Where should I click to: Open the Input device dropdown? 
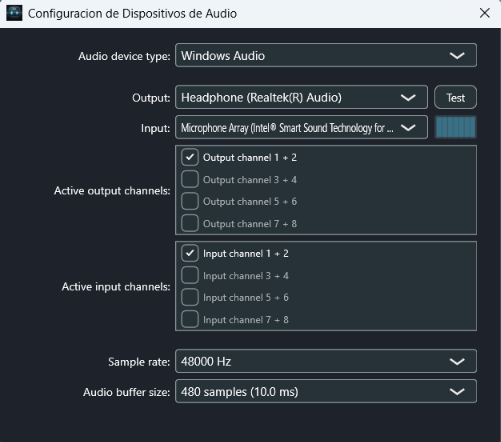coord(301,127)
